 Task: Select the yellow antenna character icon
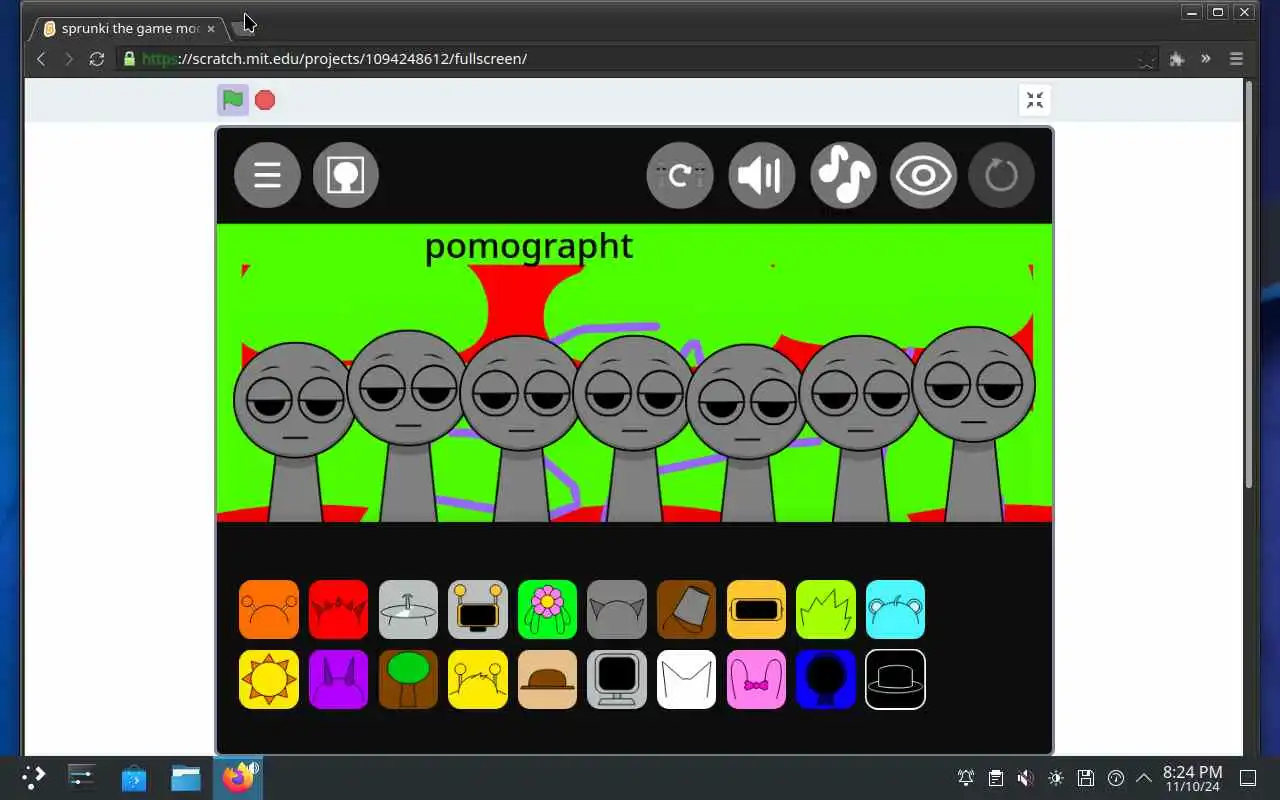(x=478, y=679)
